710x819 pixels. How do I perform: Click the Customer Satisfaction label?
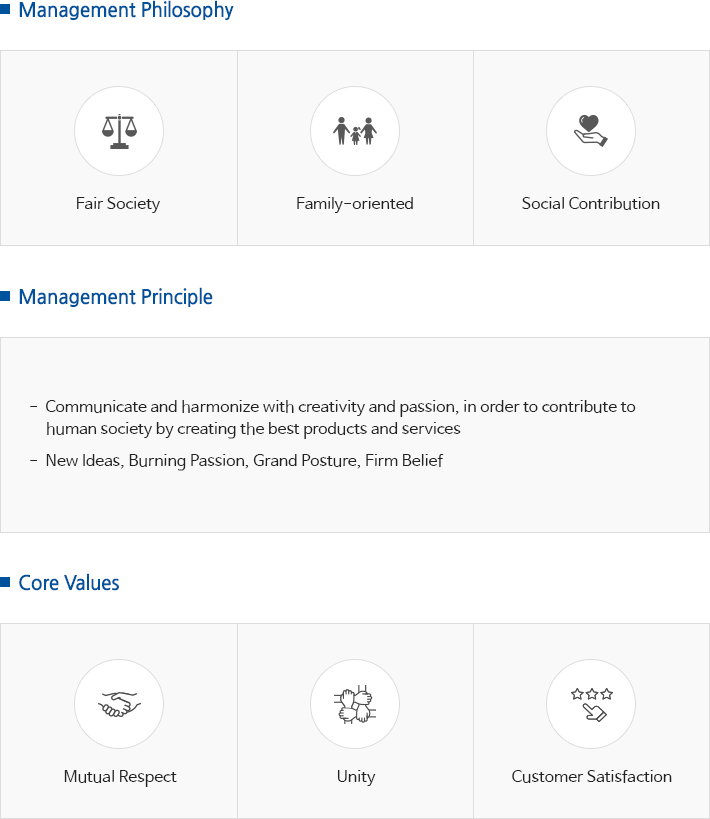tap(591, 776)
